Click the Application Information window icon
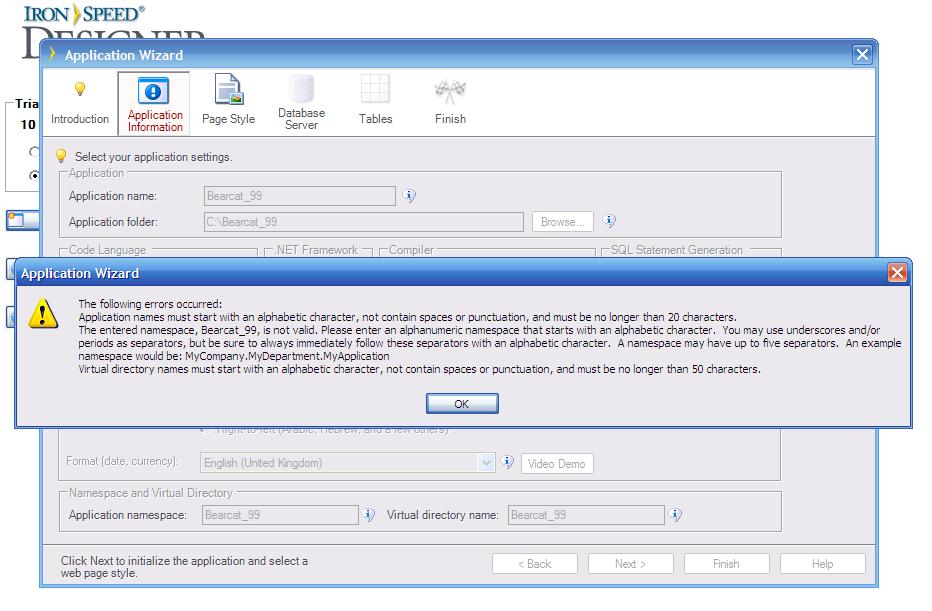Screen dimensions: 932x611 click(x=153, y=91)
